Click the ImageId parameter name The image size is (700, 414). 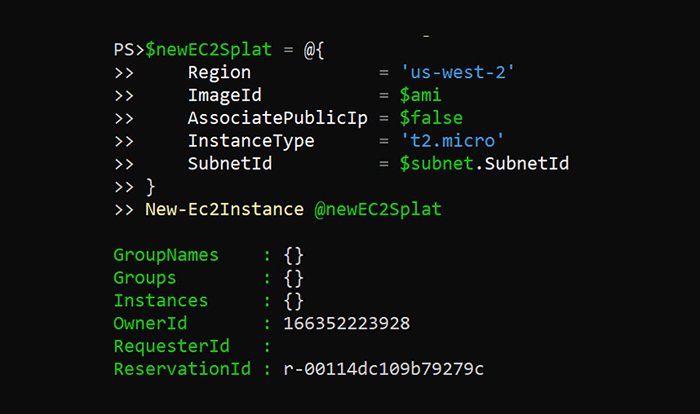tap(225, 96)
